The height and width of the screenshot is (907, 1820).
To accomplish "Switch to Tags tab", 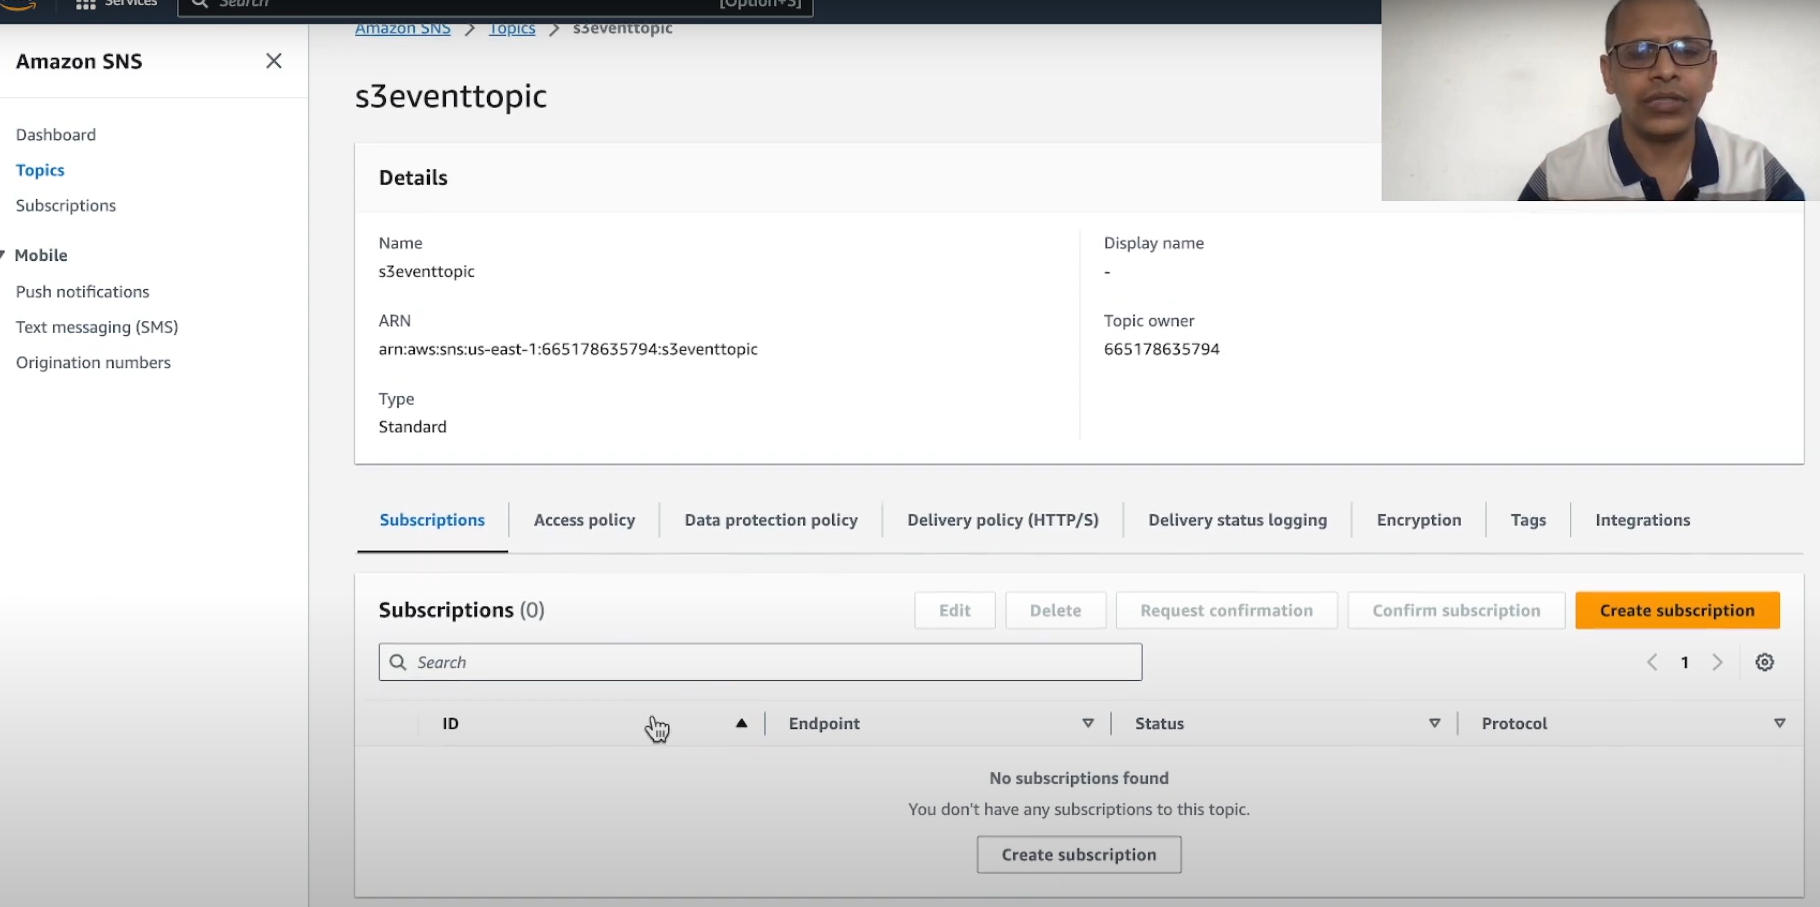I will 1528,520.
